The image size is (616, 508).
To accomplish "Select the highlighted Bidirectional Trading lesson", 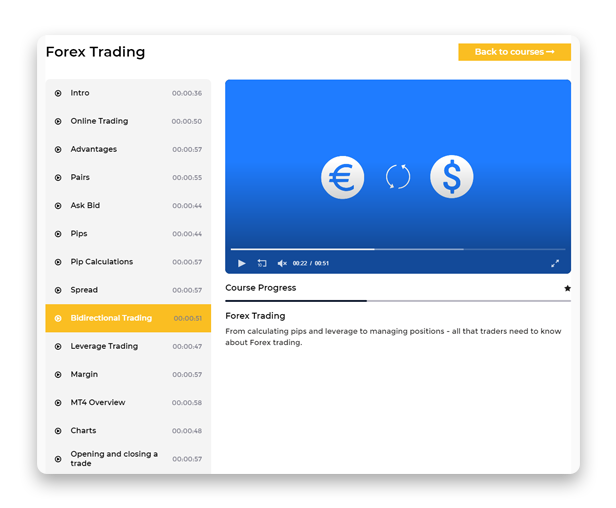I will click(111, 318).
